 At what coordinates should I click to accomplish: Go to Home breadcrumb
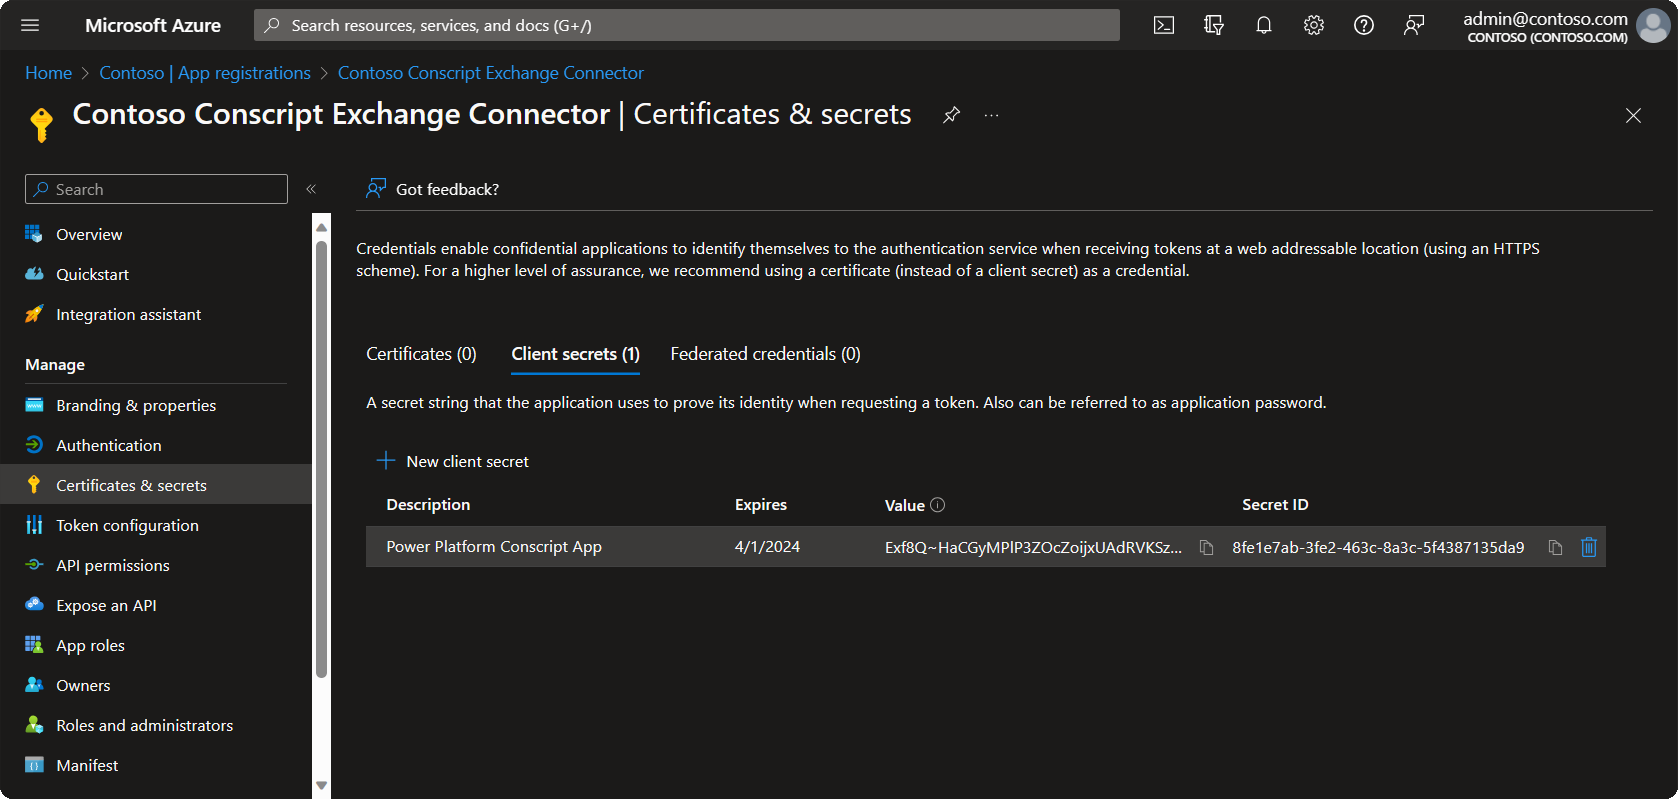[48, 73]
